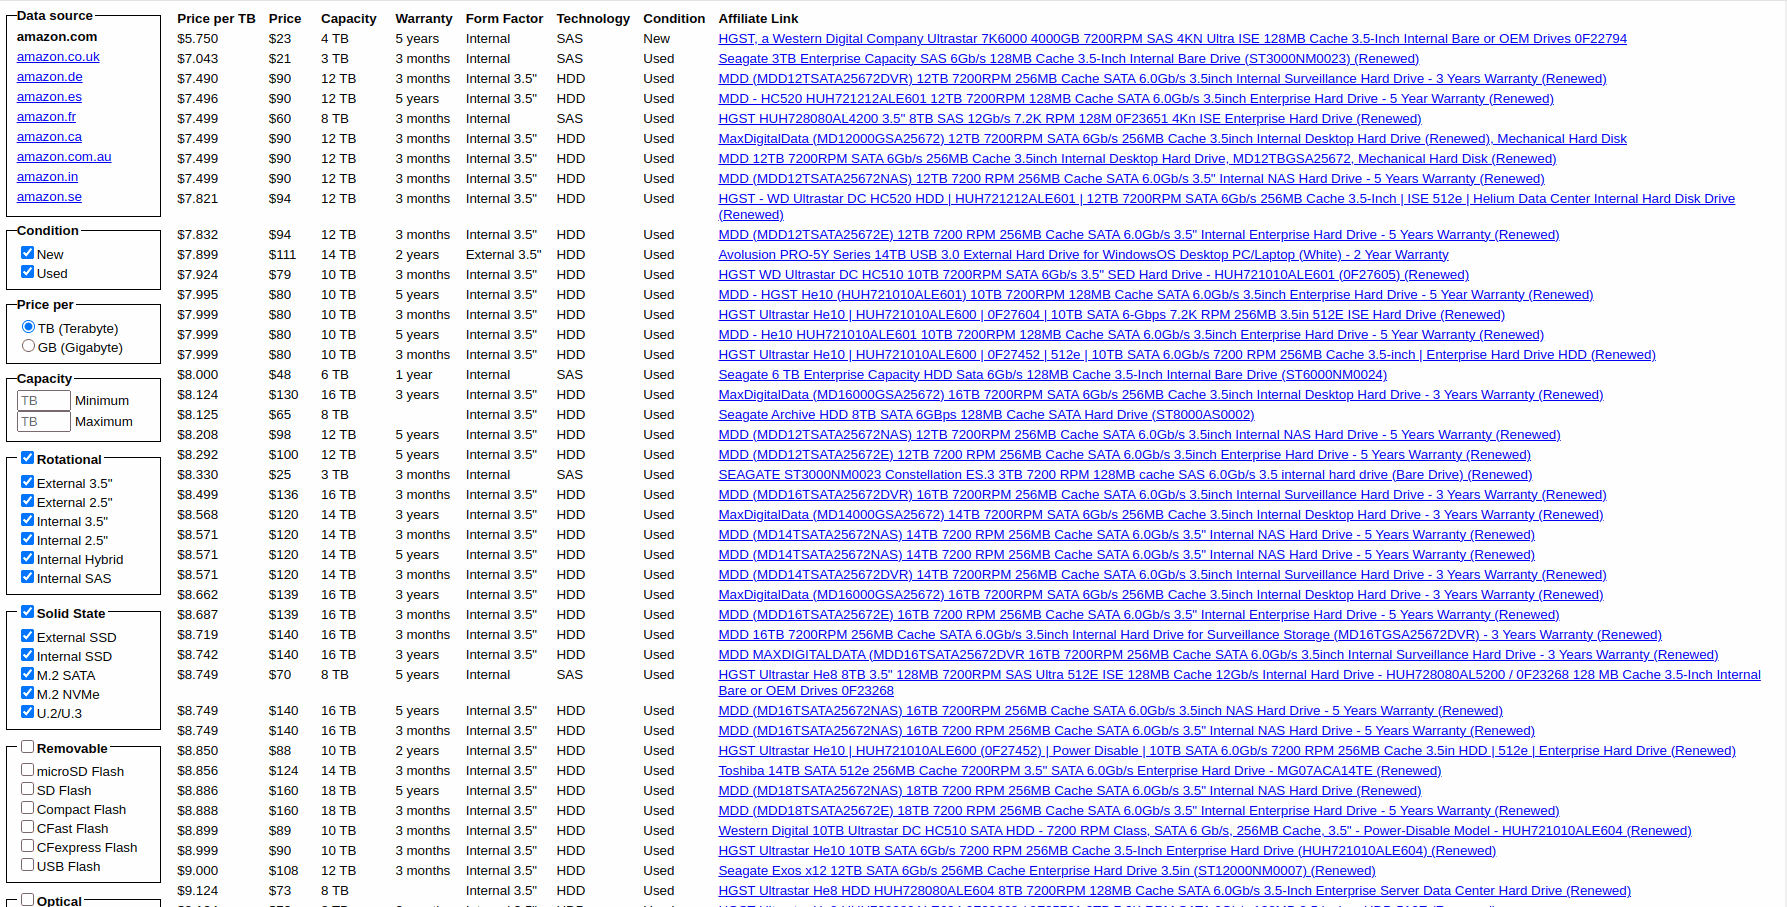The image size is (1787, 907).
Task: Click the Capacity column header
Action: [x=348, y=19]
